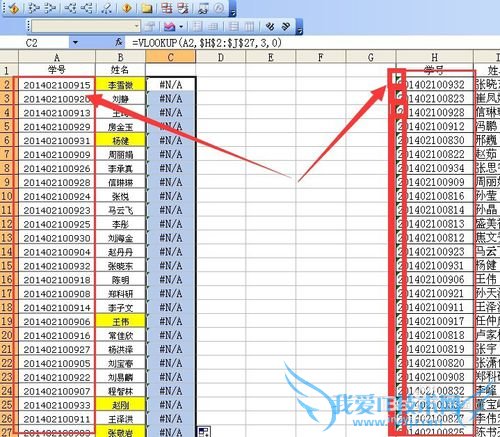500x437 pixels.
Task: Toggle the chart Legend icon
Action: tap(197, 26)
